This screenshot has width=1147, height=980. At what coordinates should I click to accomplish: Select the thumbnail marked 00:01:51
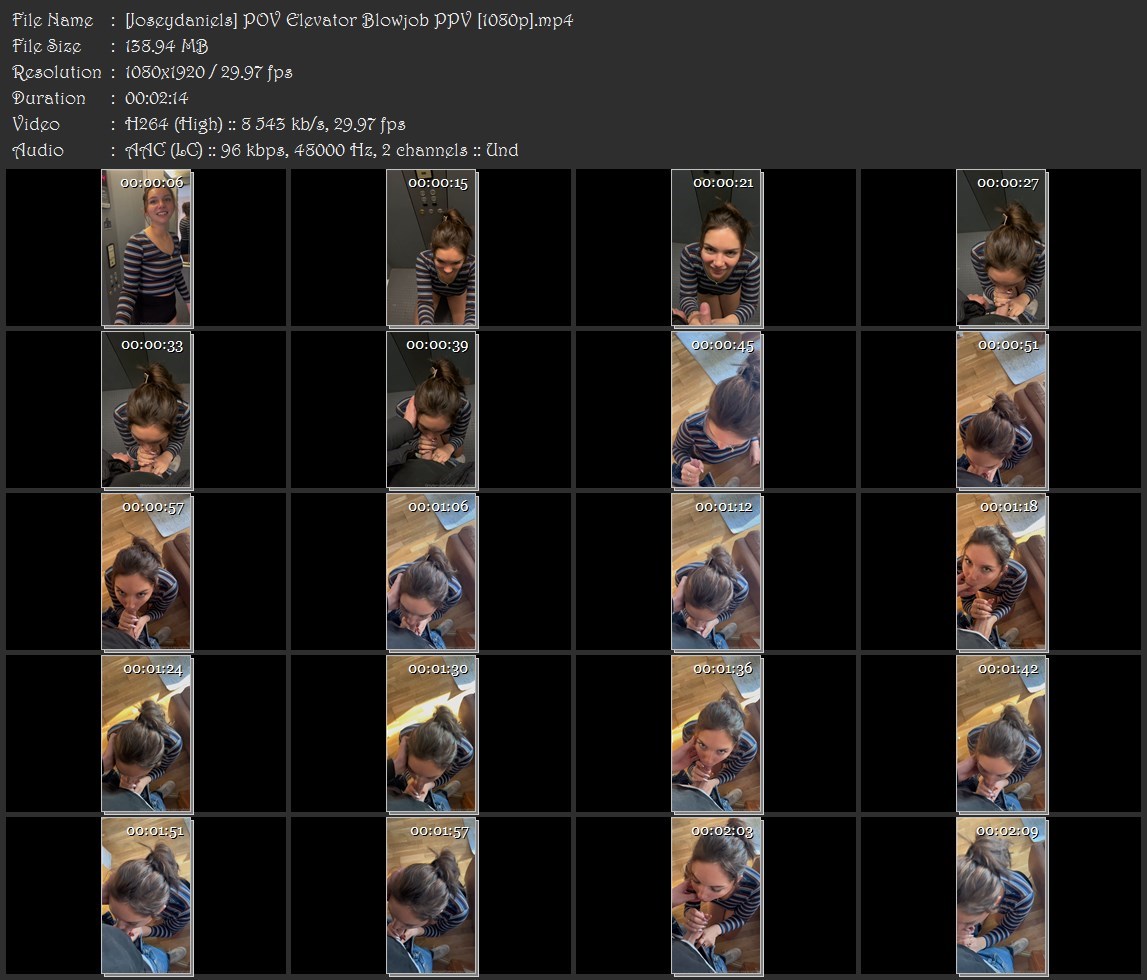146,897
